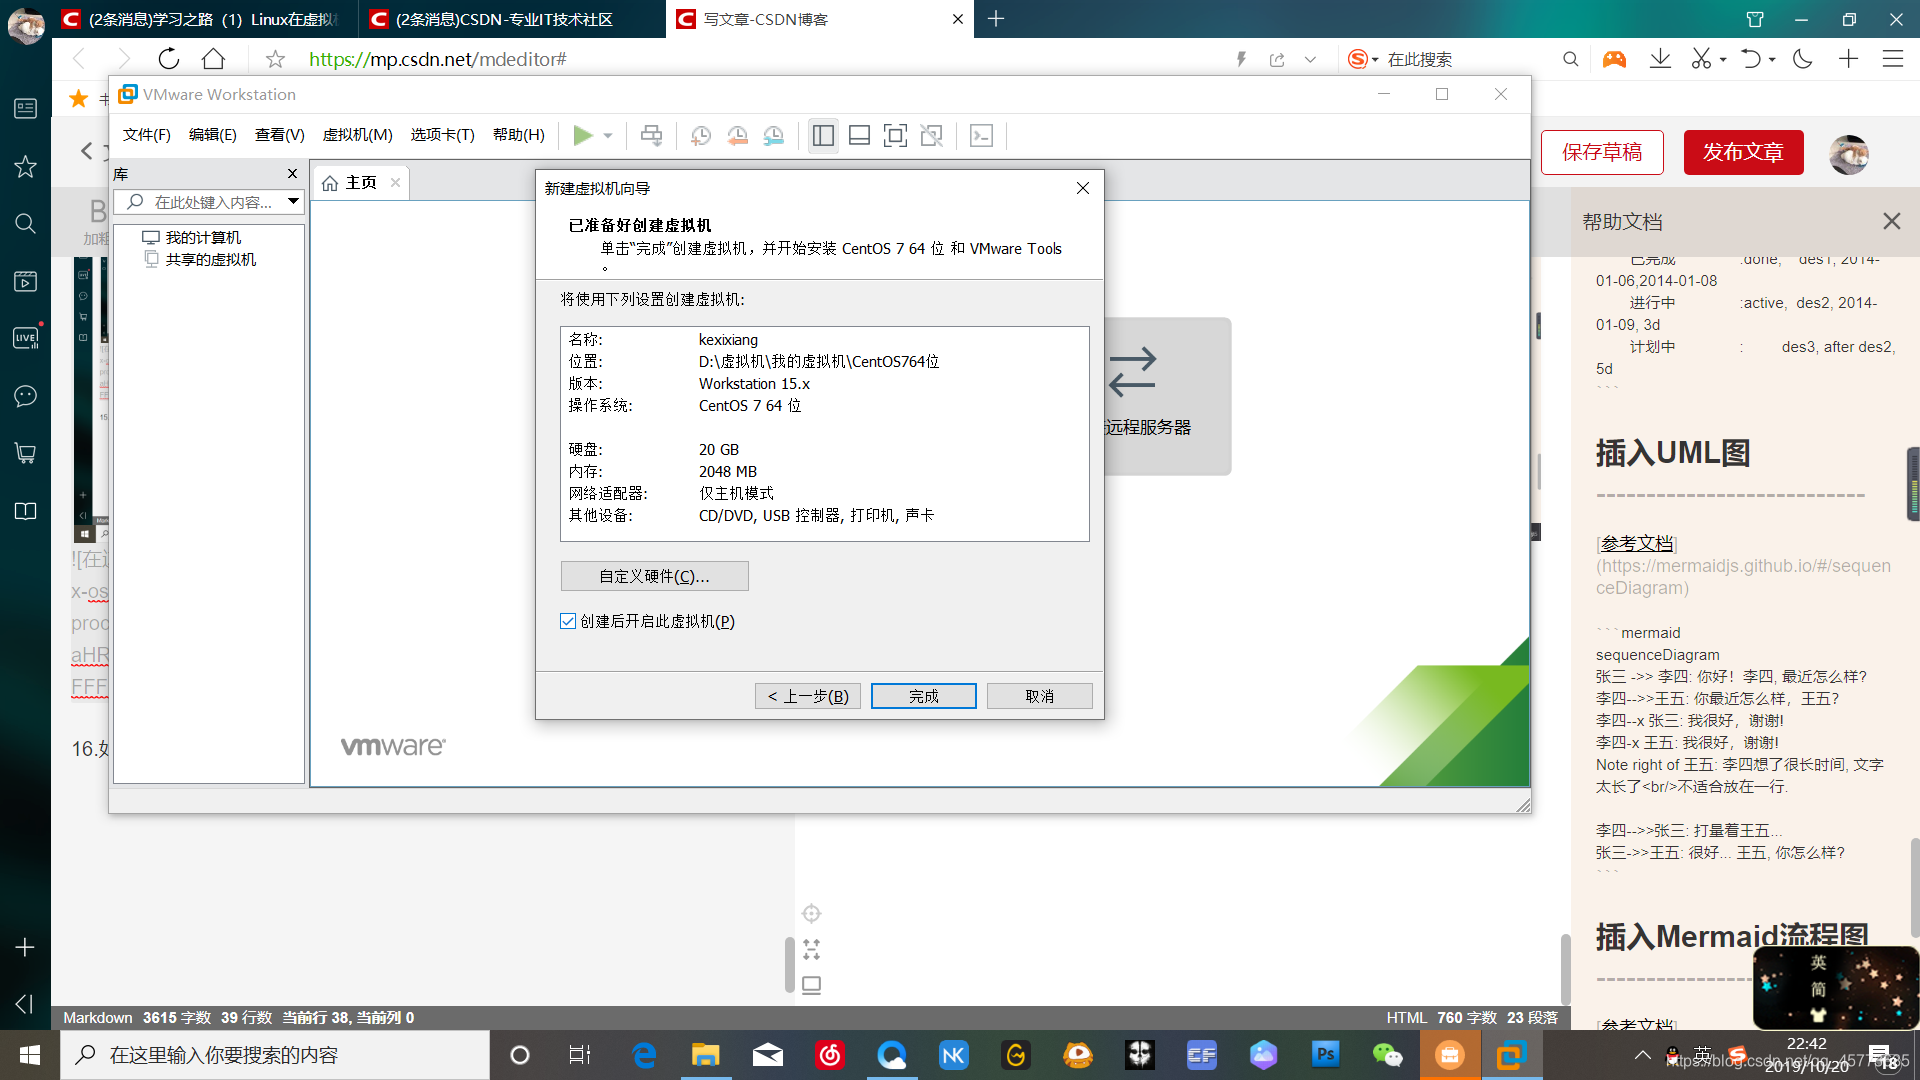1920x1080 pixels.
Task: Open the LIVE icon in browser sidebar
Action: (25, 338)
